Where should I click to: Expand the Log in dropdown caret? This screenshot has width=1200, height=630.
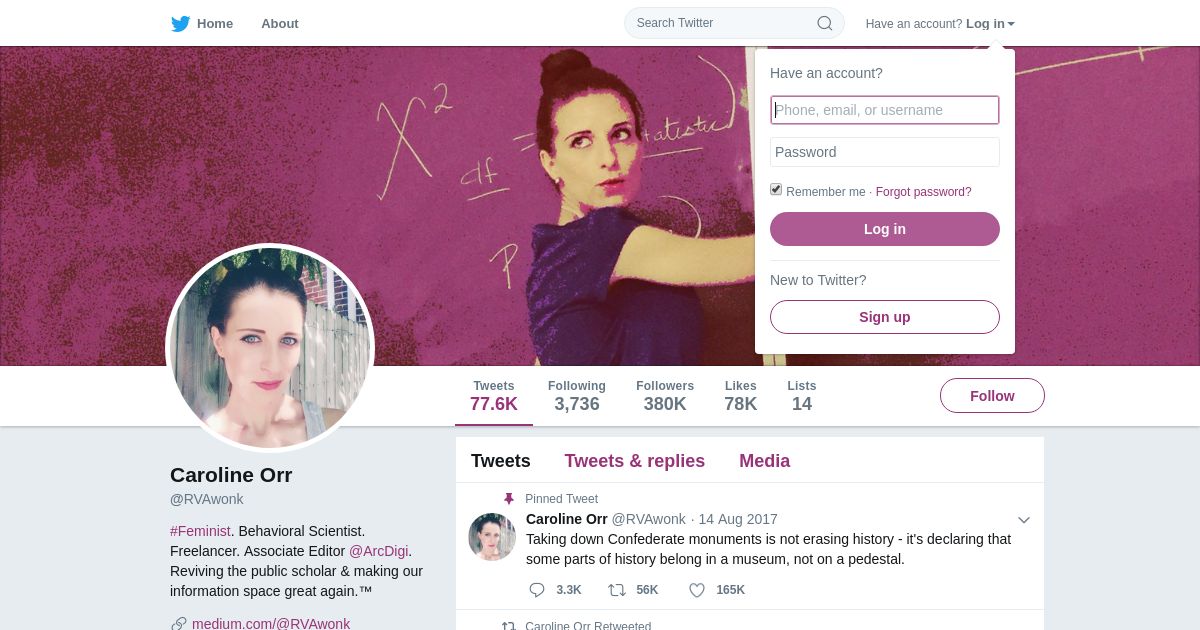coord(1011,24)
